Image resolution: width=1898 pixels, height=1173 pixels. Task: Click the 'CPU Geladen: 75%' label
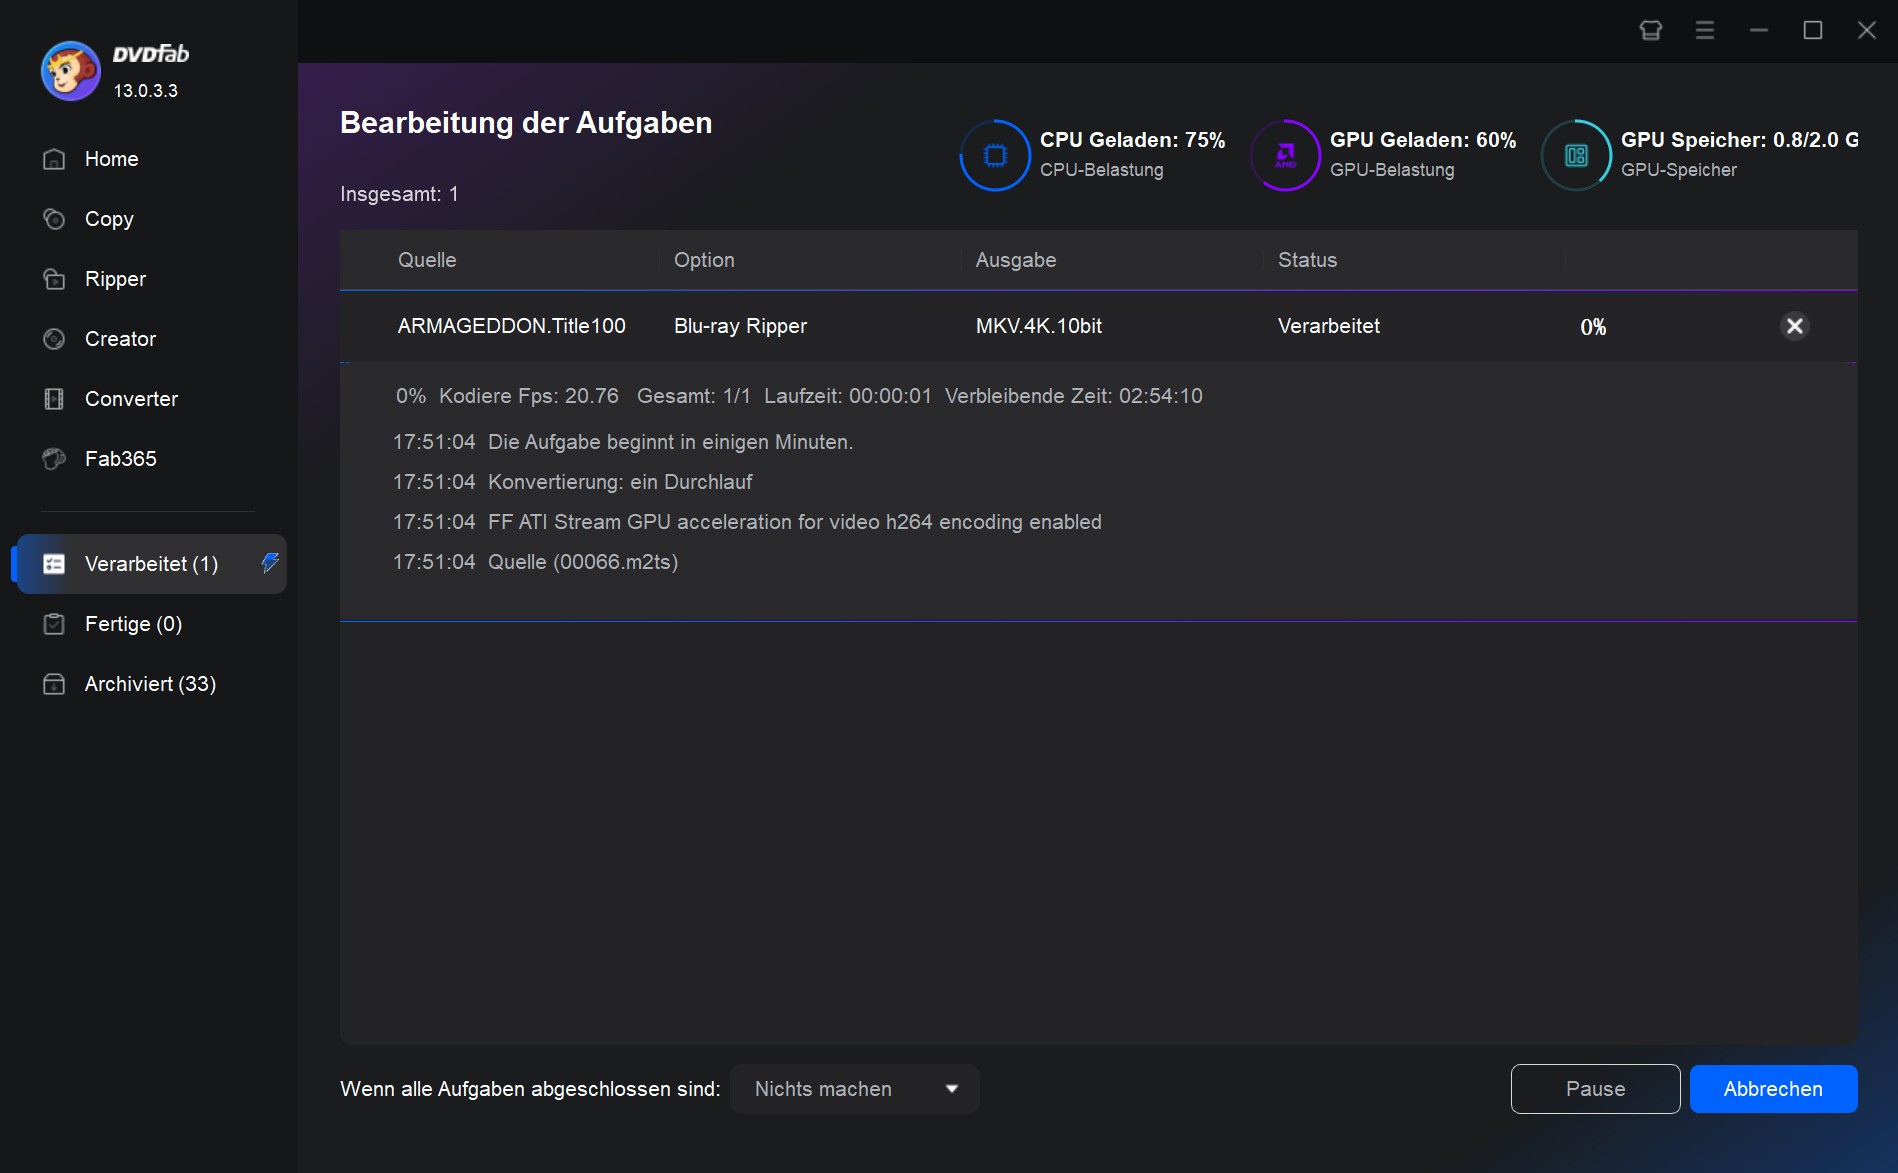tap(1132, 140)
